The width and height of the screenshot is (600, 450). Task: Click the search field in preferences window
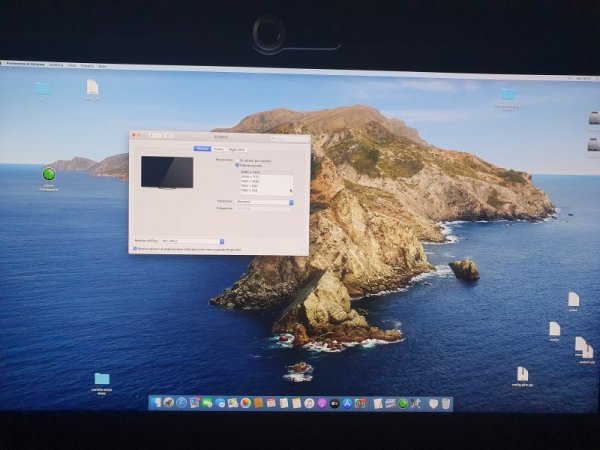(x=288, y=139)
